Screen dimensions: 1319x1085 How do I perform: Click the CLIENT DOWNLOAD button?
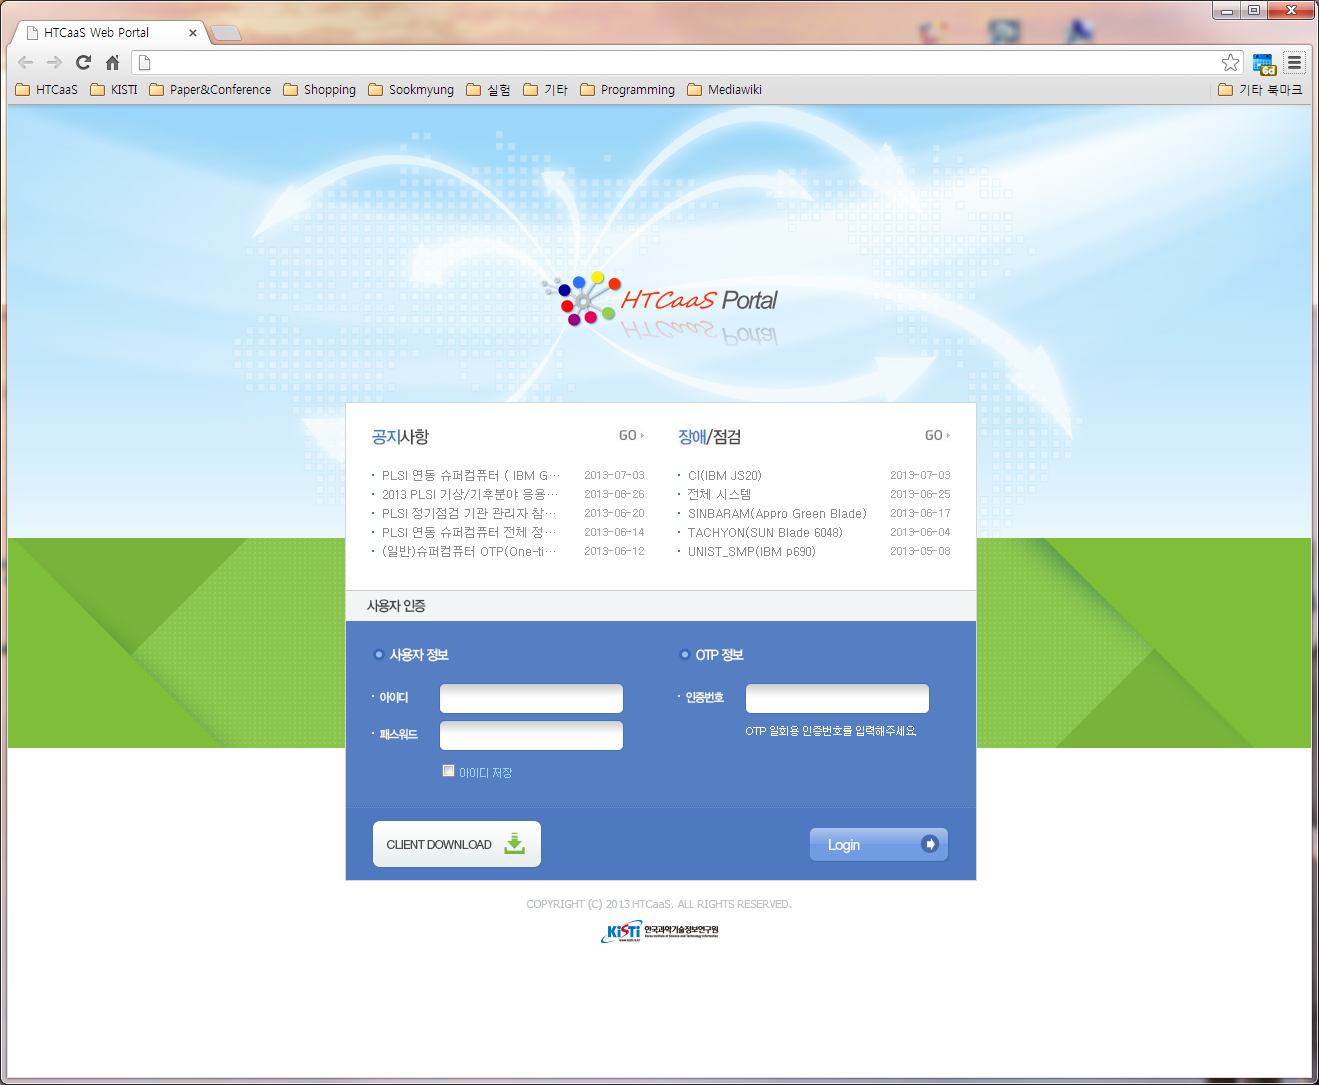(x=457, y=844)
